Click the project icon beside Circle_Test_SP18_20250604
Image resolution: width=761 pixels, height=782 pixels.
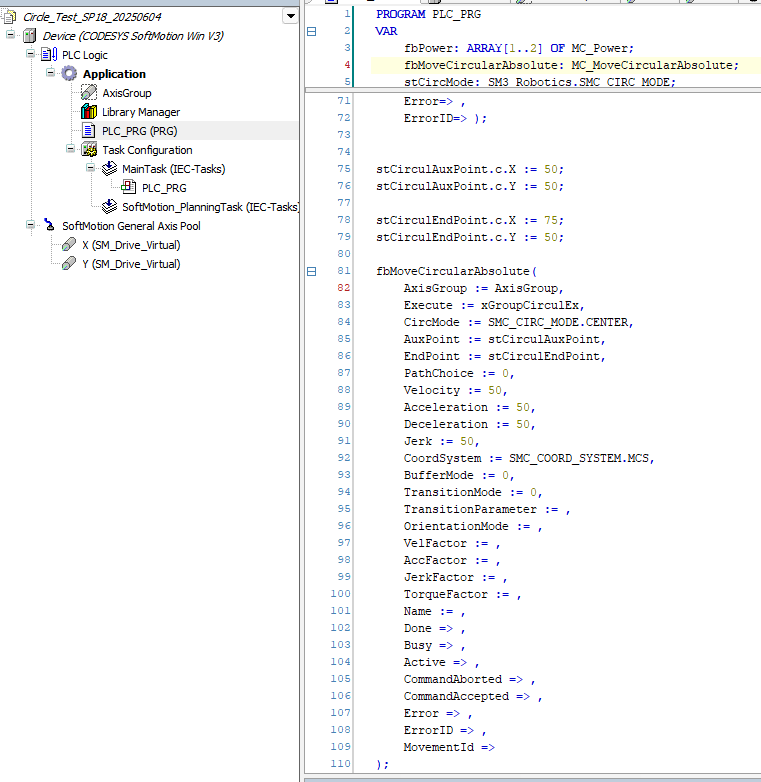(x=8, y=17)
